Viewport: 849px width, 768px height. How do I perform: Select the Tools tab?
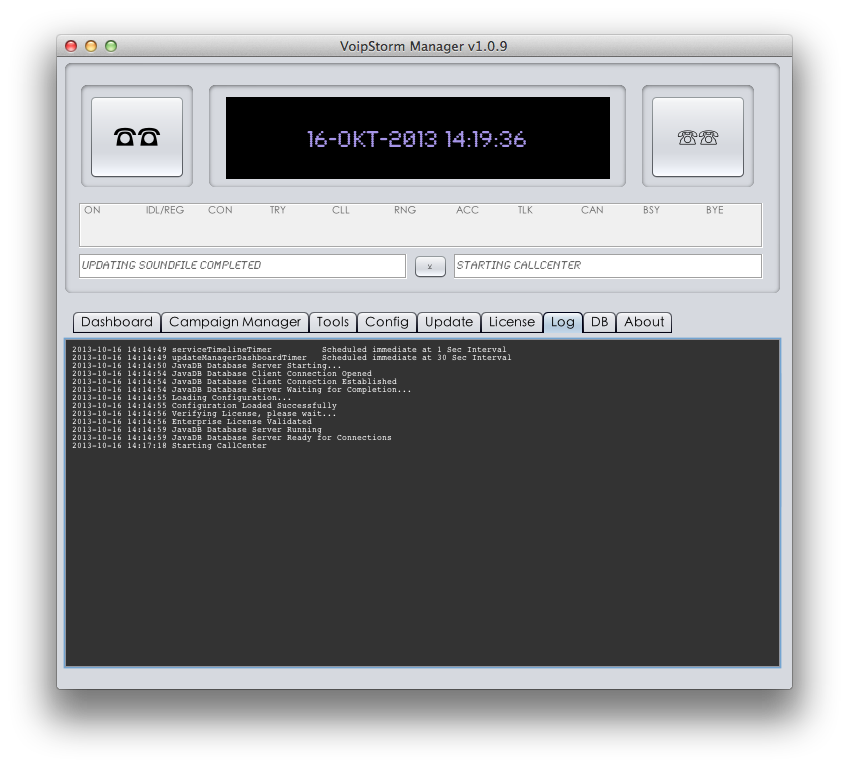(x=333, y=322)
